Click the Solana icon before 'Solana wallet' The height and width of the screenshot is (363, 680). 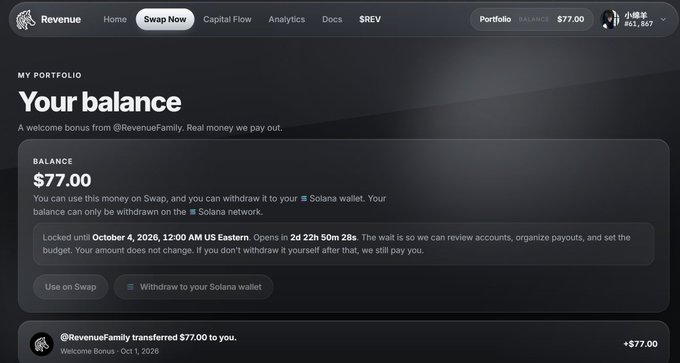(x=304, y=199)
